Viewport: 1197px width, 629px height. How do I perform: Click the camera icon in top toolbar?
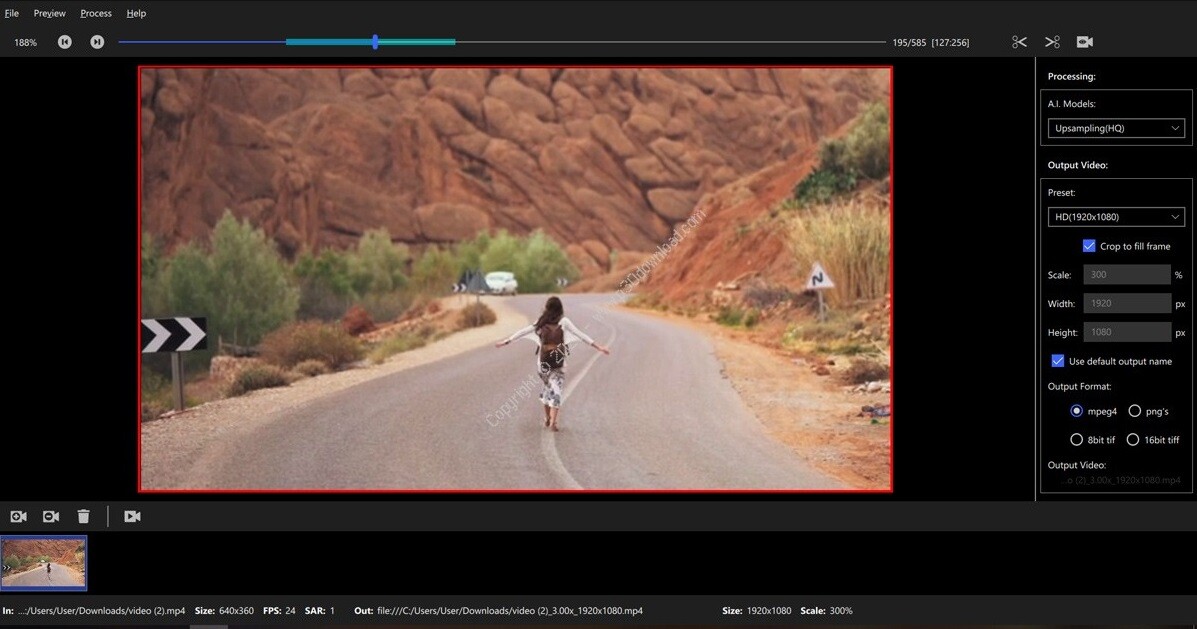point(1085,42)
